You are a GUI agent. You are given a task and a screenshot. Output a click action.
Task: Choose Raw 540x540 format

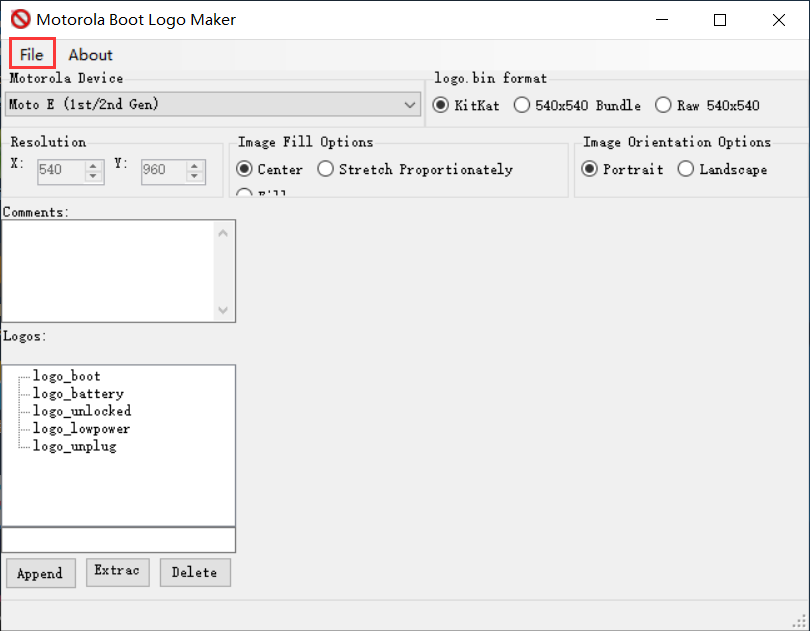[x=663, y=105]
